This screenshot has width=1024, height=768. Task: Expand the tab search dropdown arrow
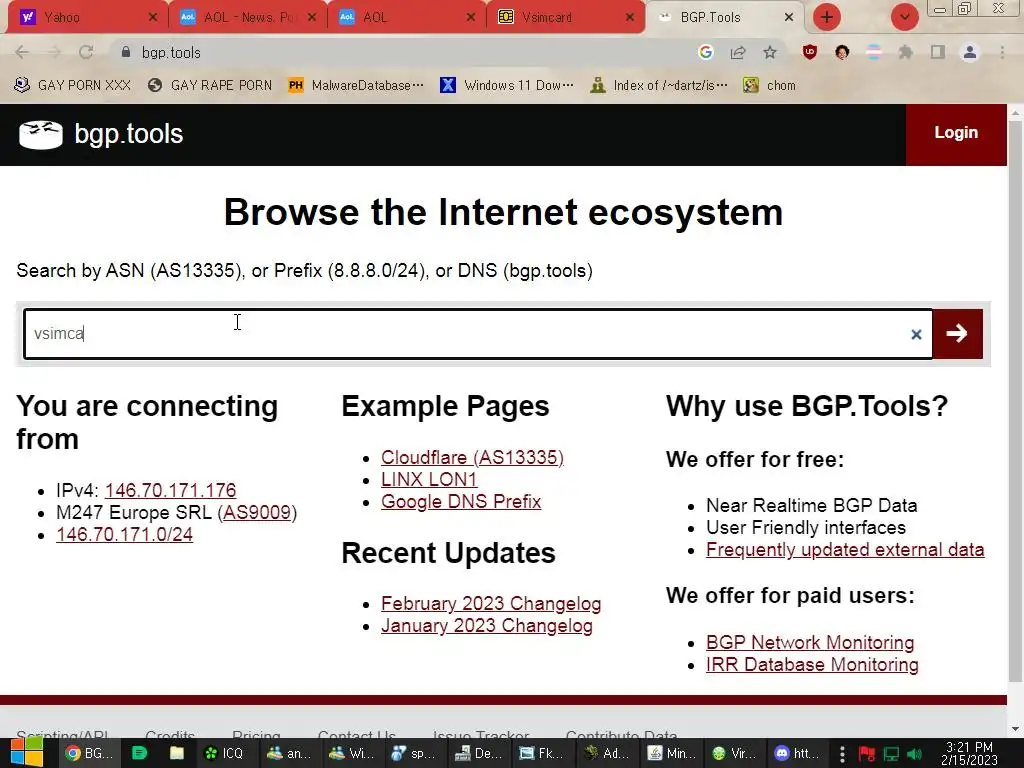pos(904,17)
